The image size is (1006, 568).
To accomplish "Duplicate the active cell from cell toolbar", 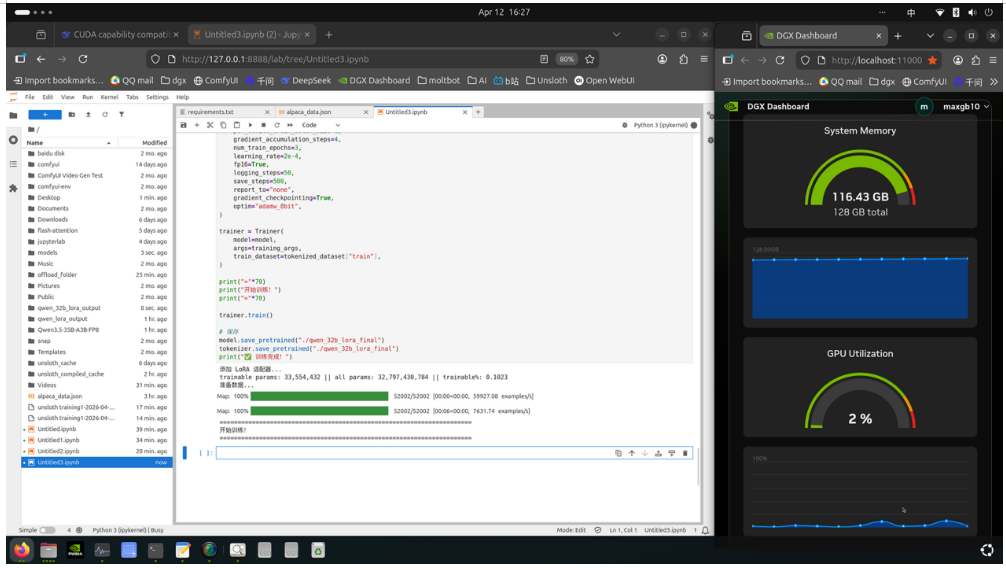I will point(618,453).
